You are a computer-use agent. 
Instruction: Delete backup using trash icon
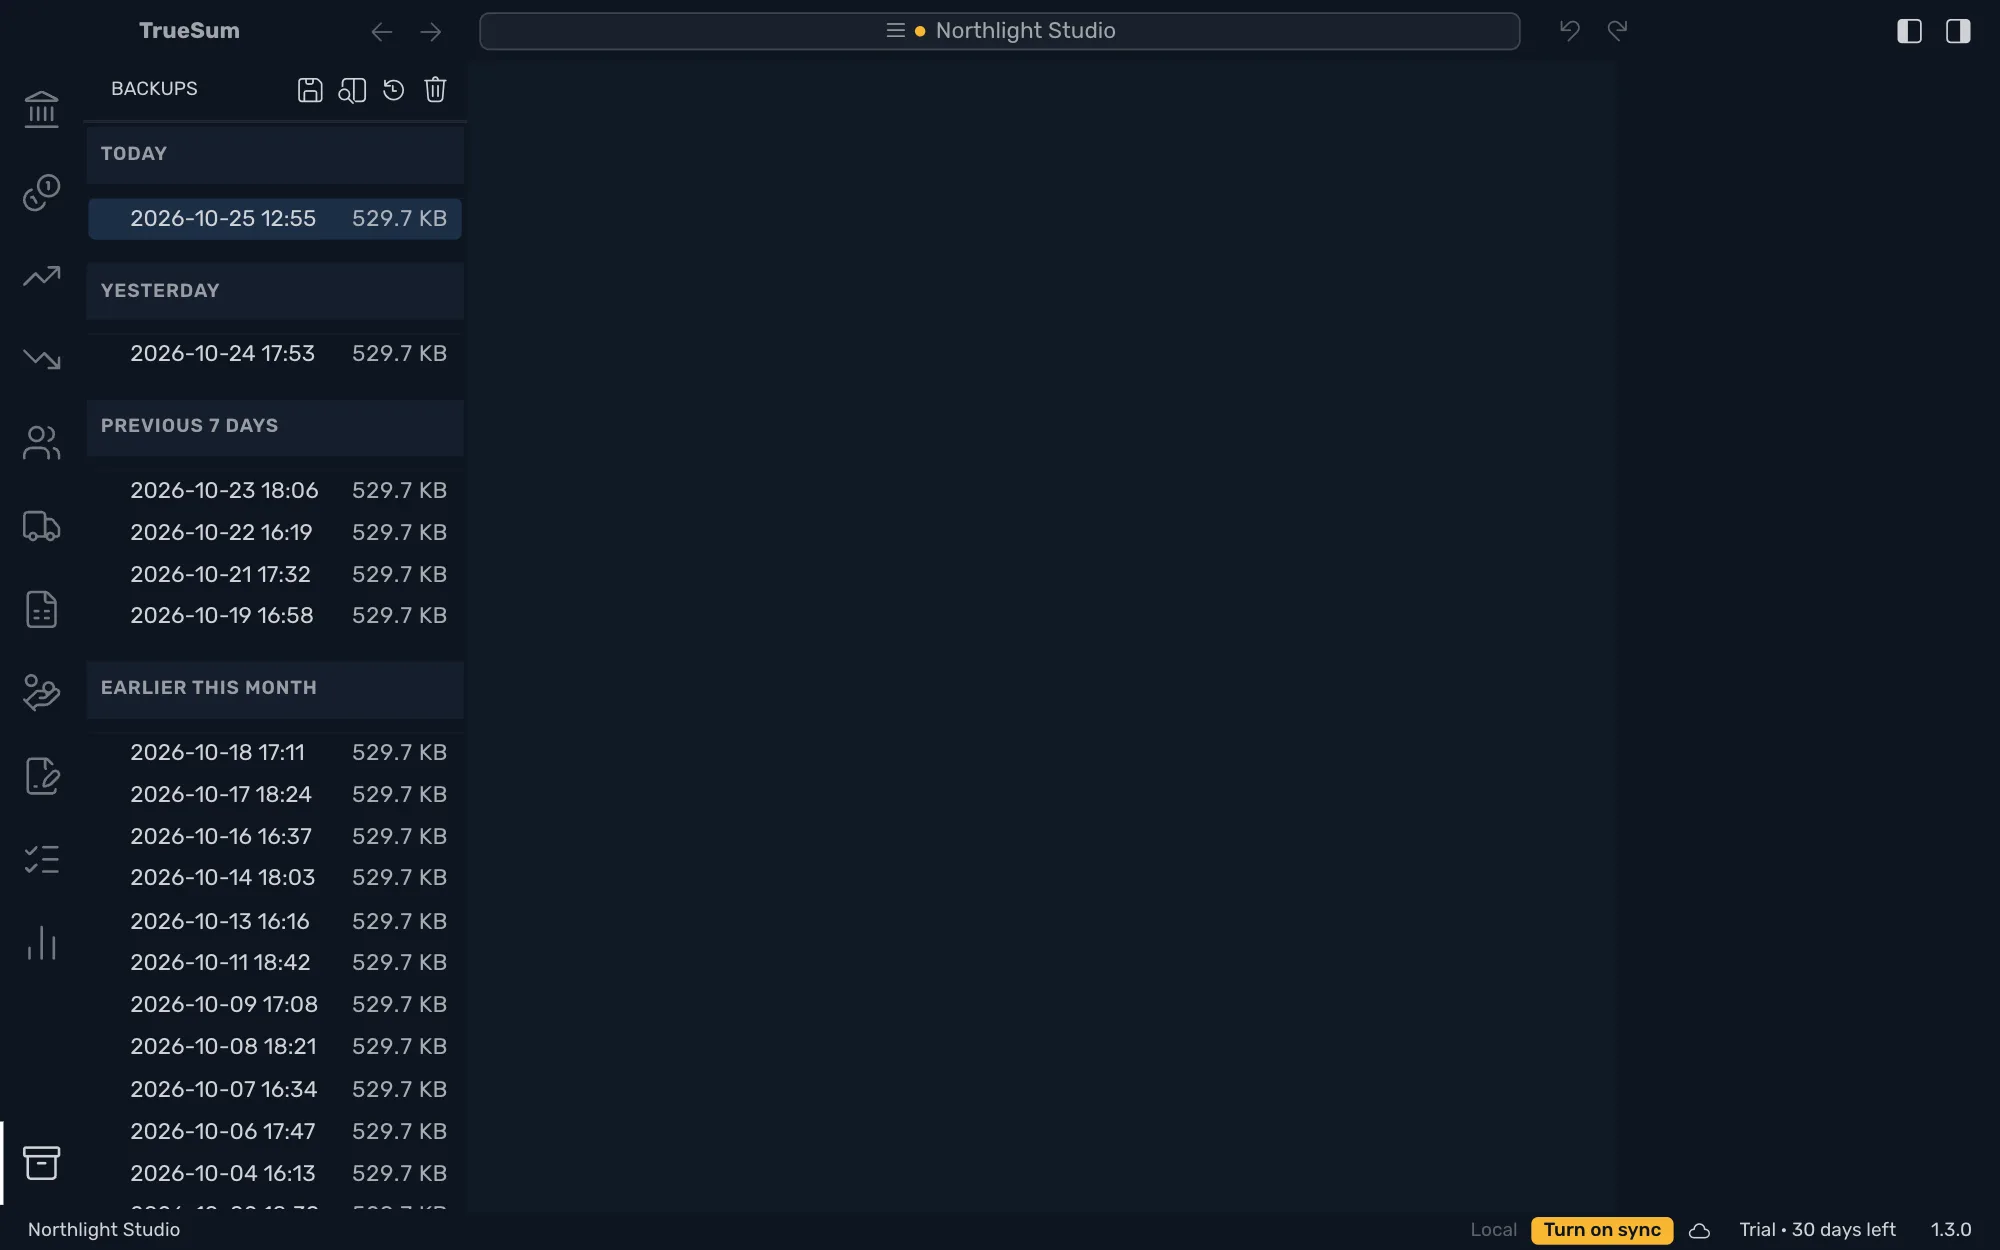coord(435,90)
